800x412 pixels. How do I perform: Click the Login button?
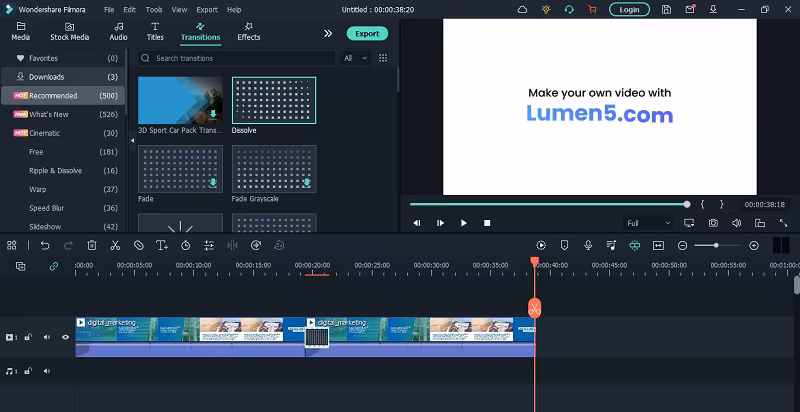pos(629,10)
